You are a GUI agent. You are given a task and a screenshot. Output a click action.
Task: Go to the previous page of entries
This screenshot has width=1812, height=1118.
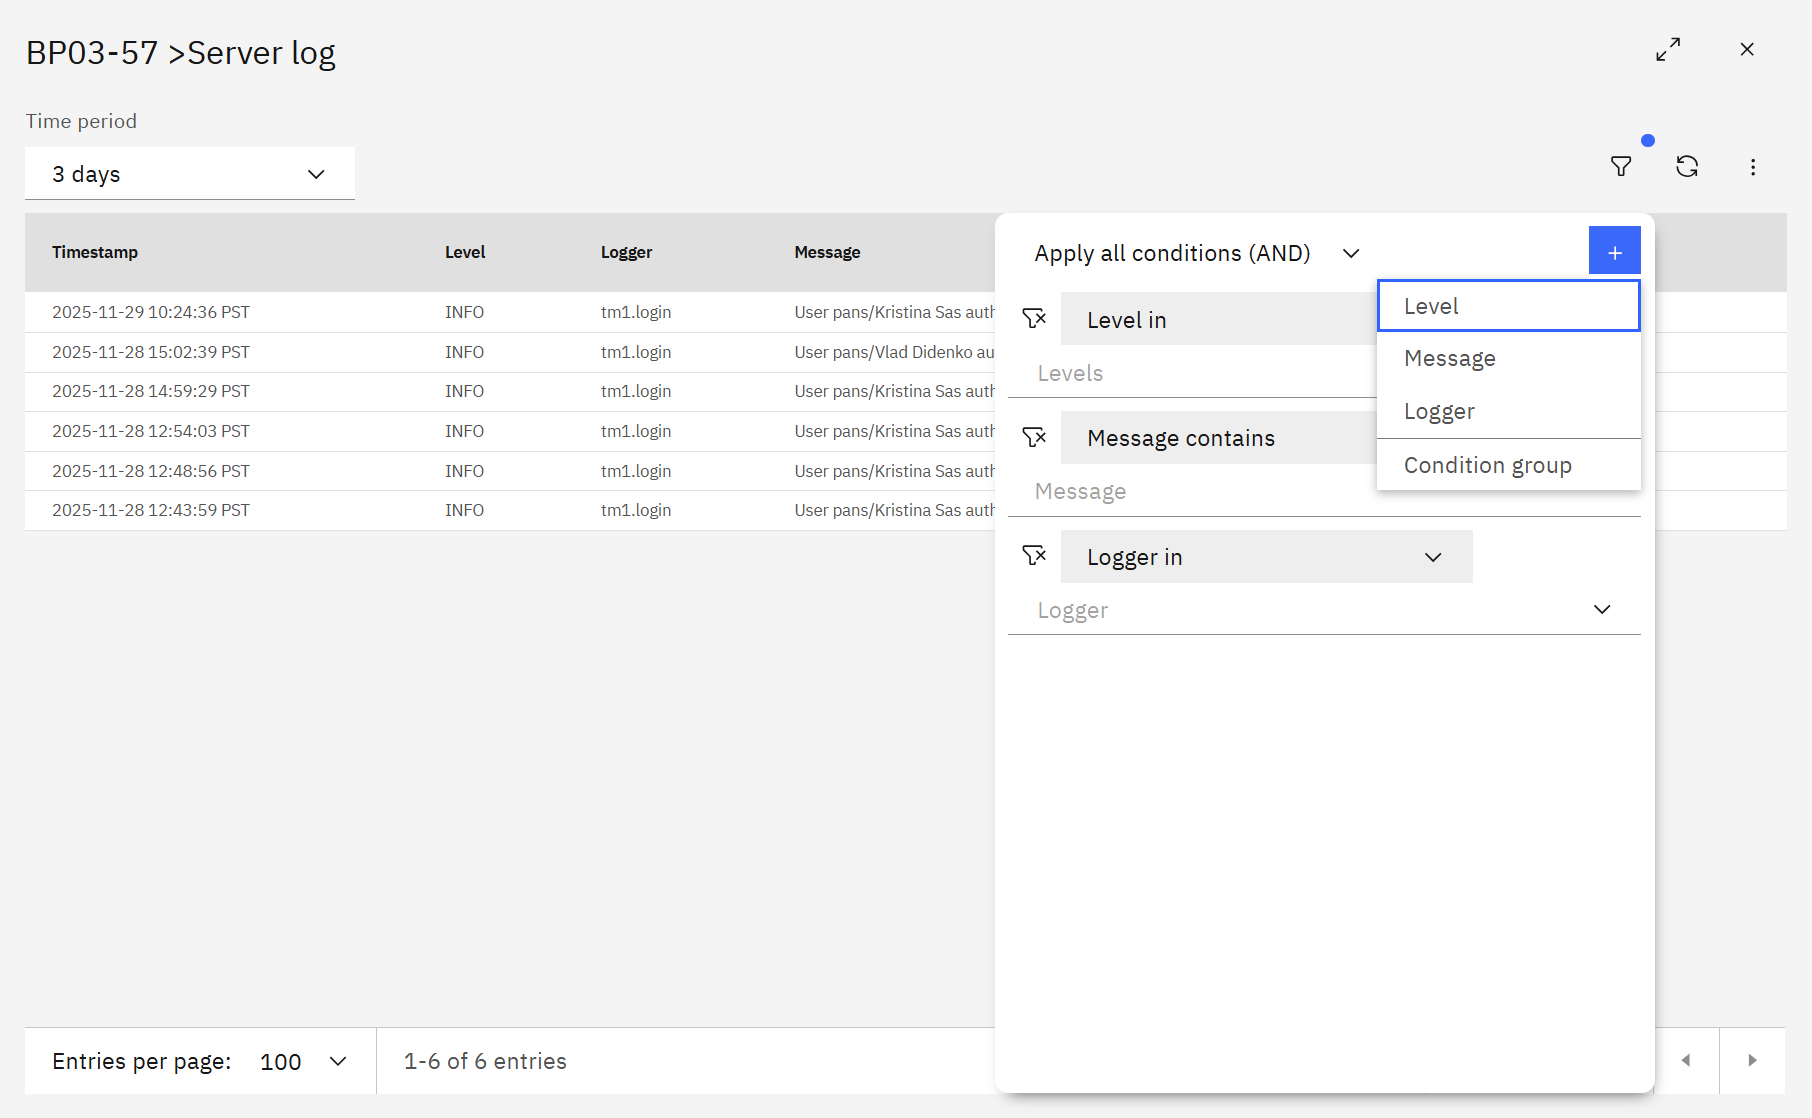click(x=1686, y=1060)
